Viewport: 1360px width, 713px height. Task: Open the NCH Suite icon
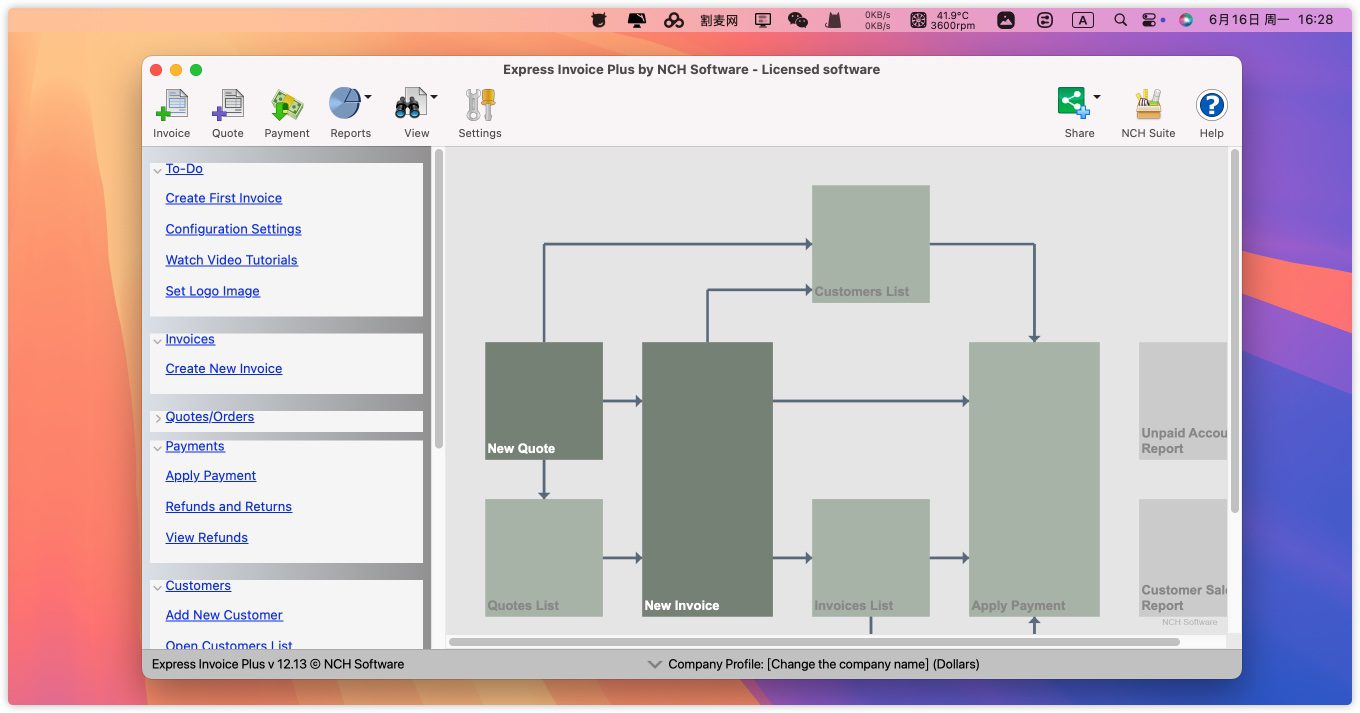click(1148, 106)
